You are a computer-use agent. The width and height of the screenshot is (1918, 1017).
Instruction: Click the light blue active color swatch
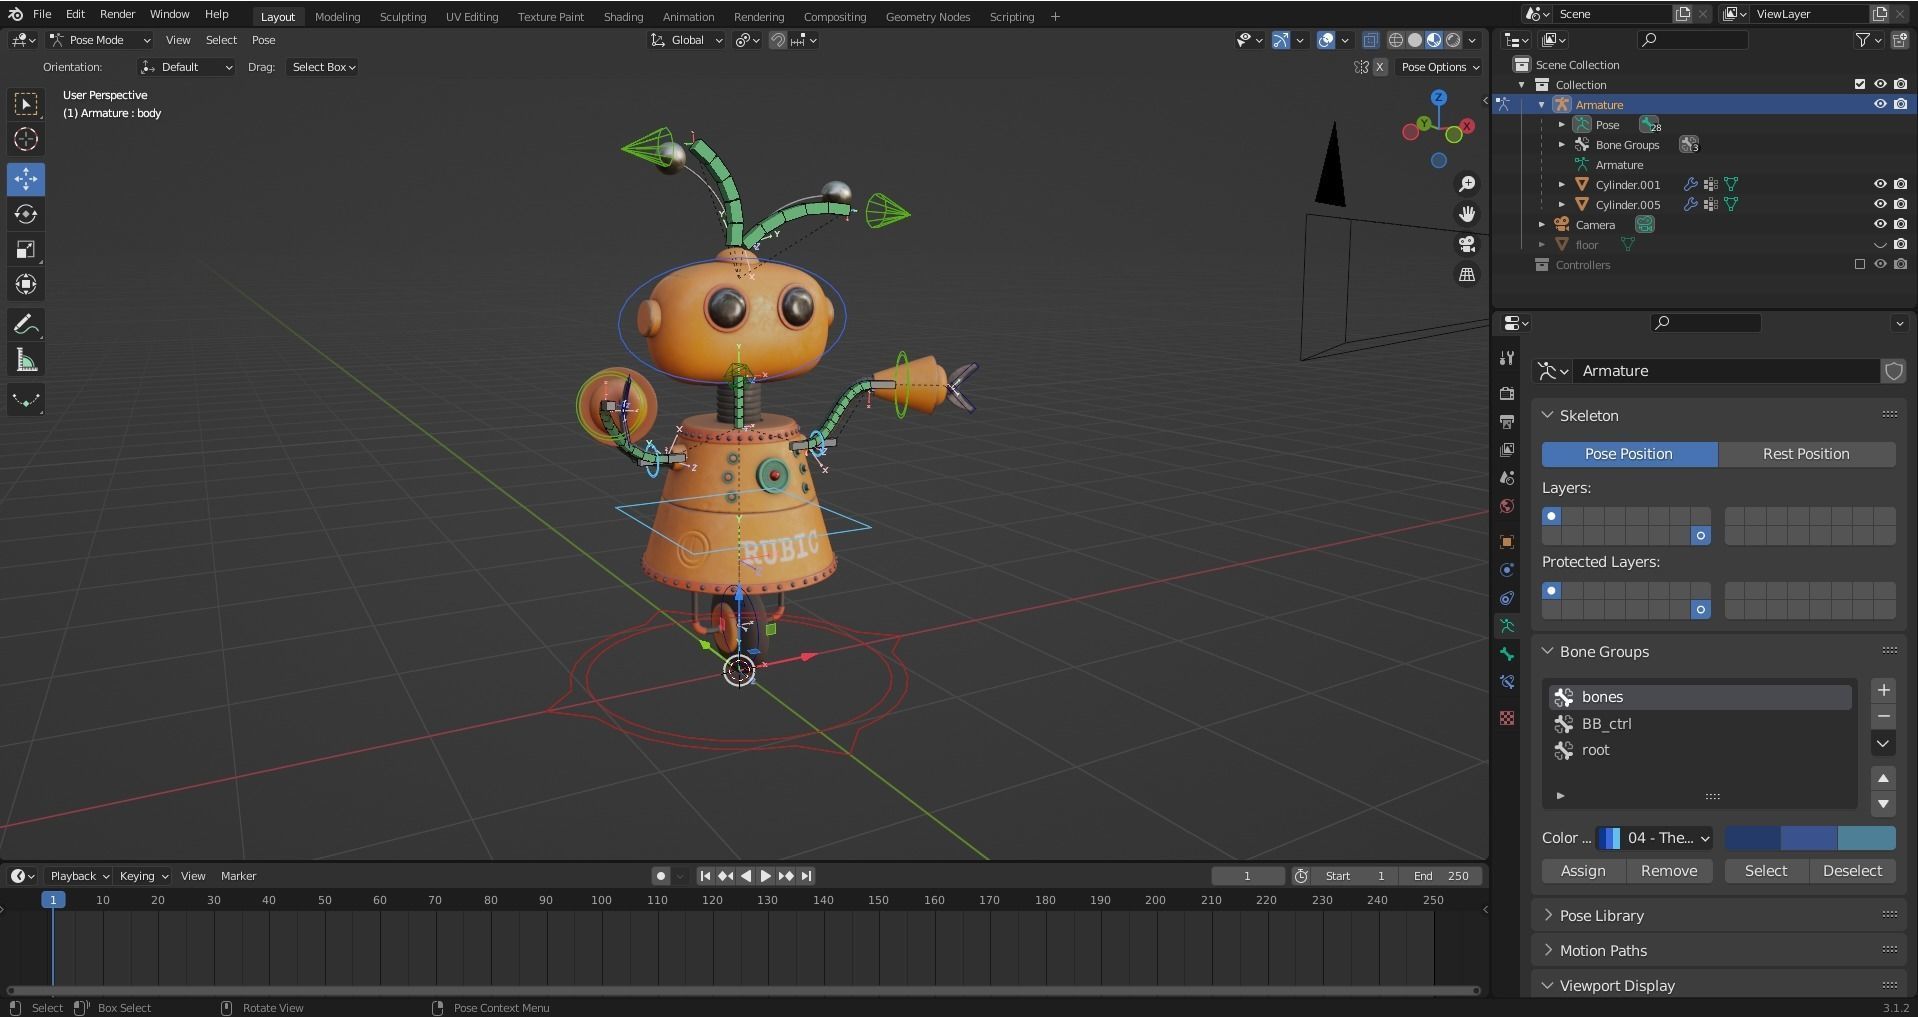pyautogui.click(x=1867, y=838)
